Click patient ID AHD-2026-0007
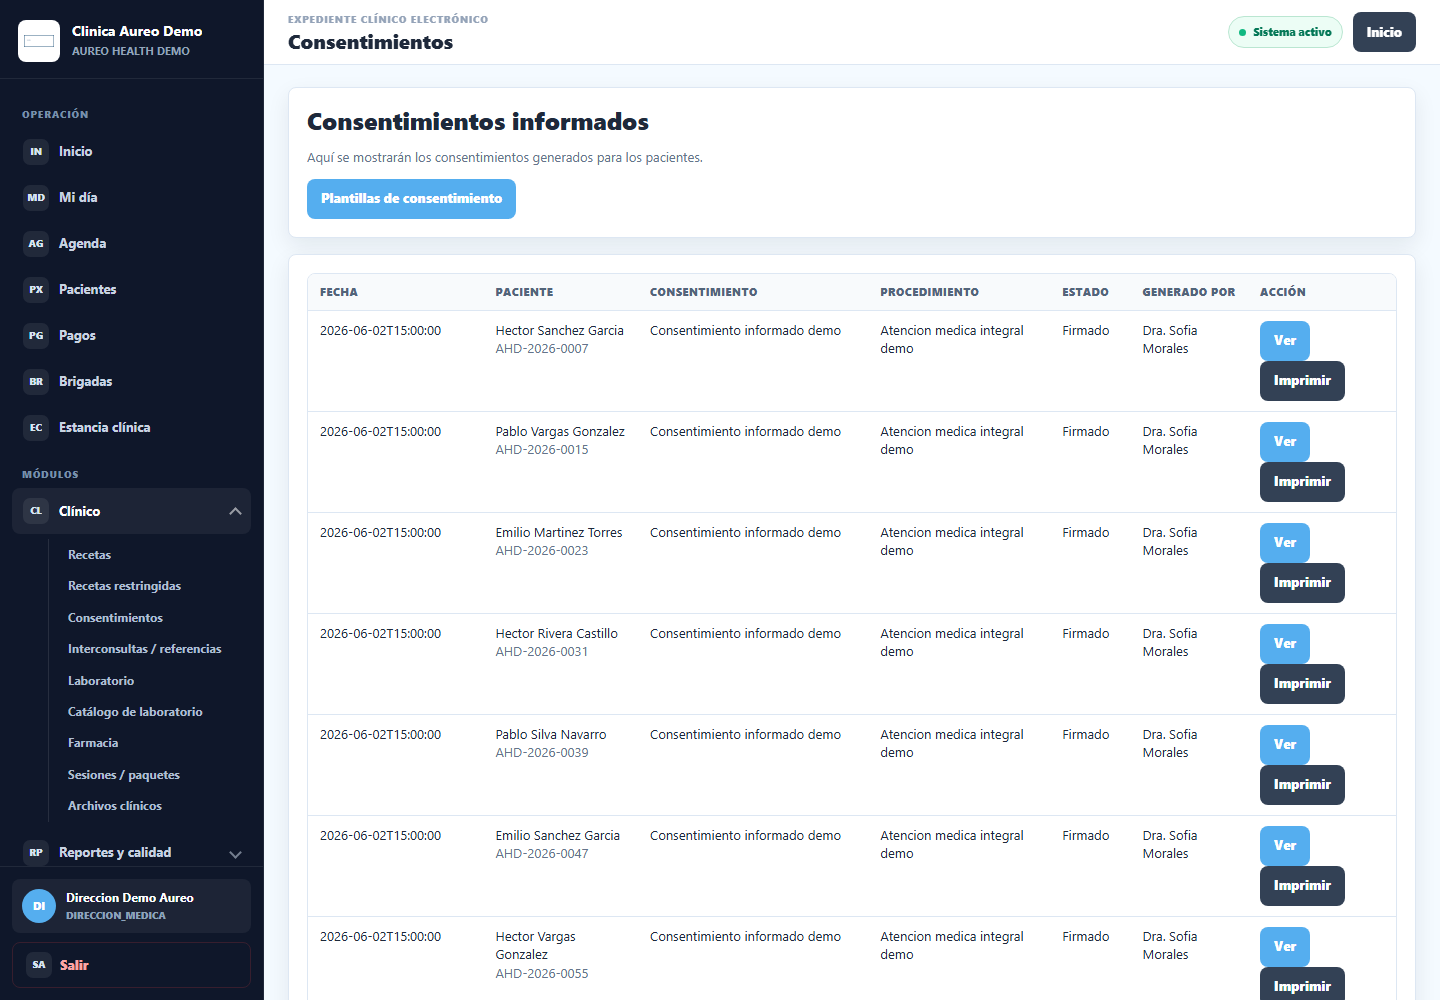 542,349
